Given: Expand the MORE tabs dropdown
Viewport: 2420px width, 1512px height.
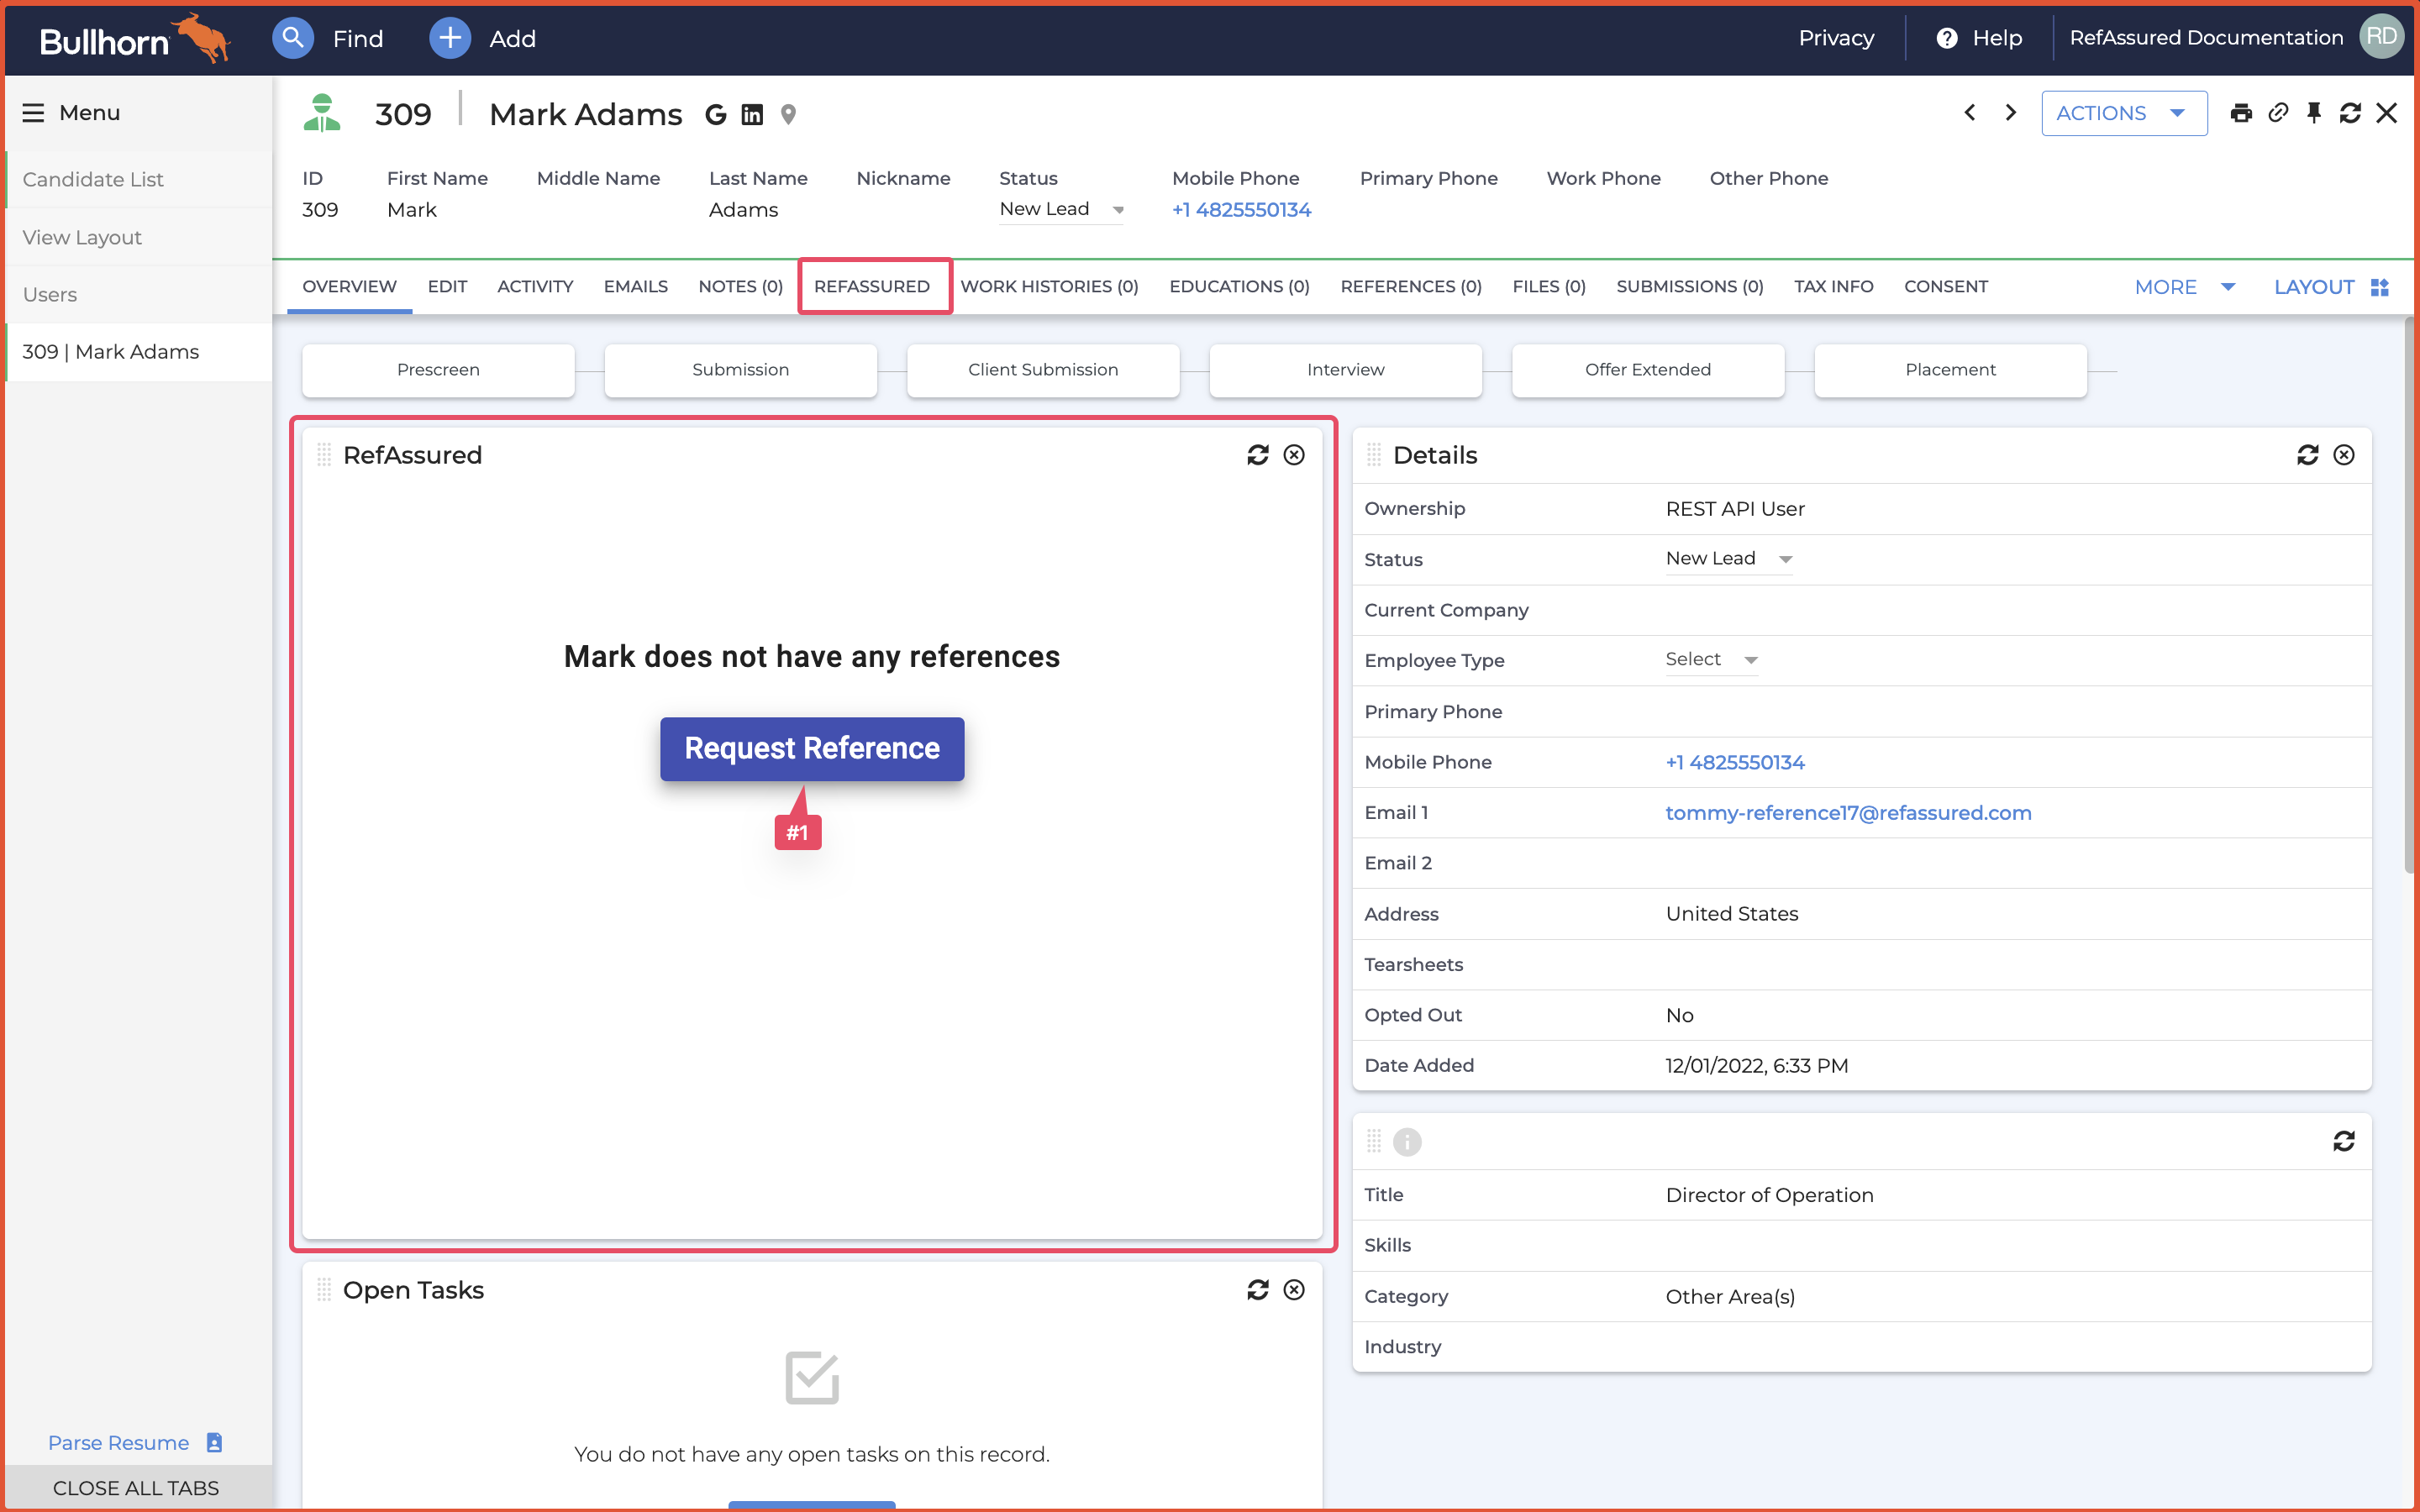Looking at the screenshot, I should pos(2184,287).
